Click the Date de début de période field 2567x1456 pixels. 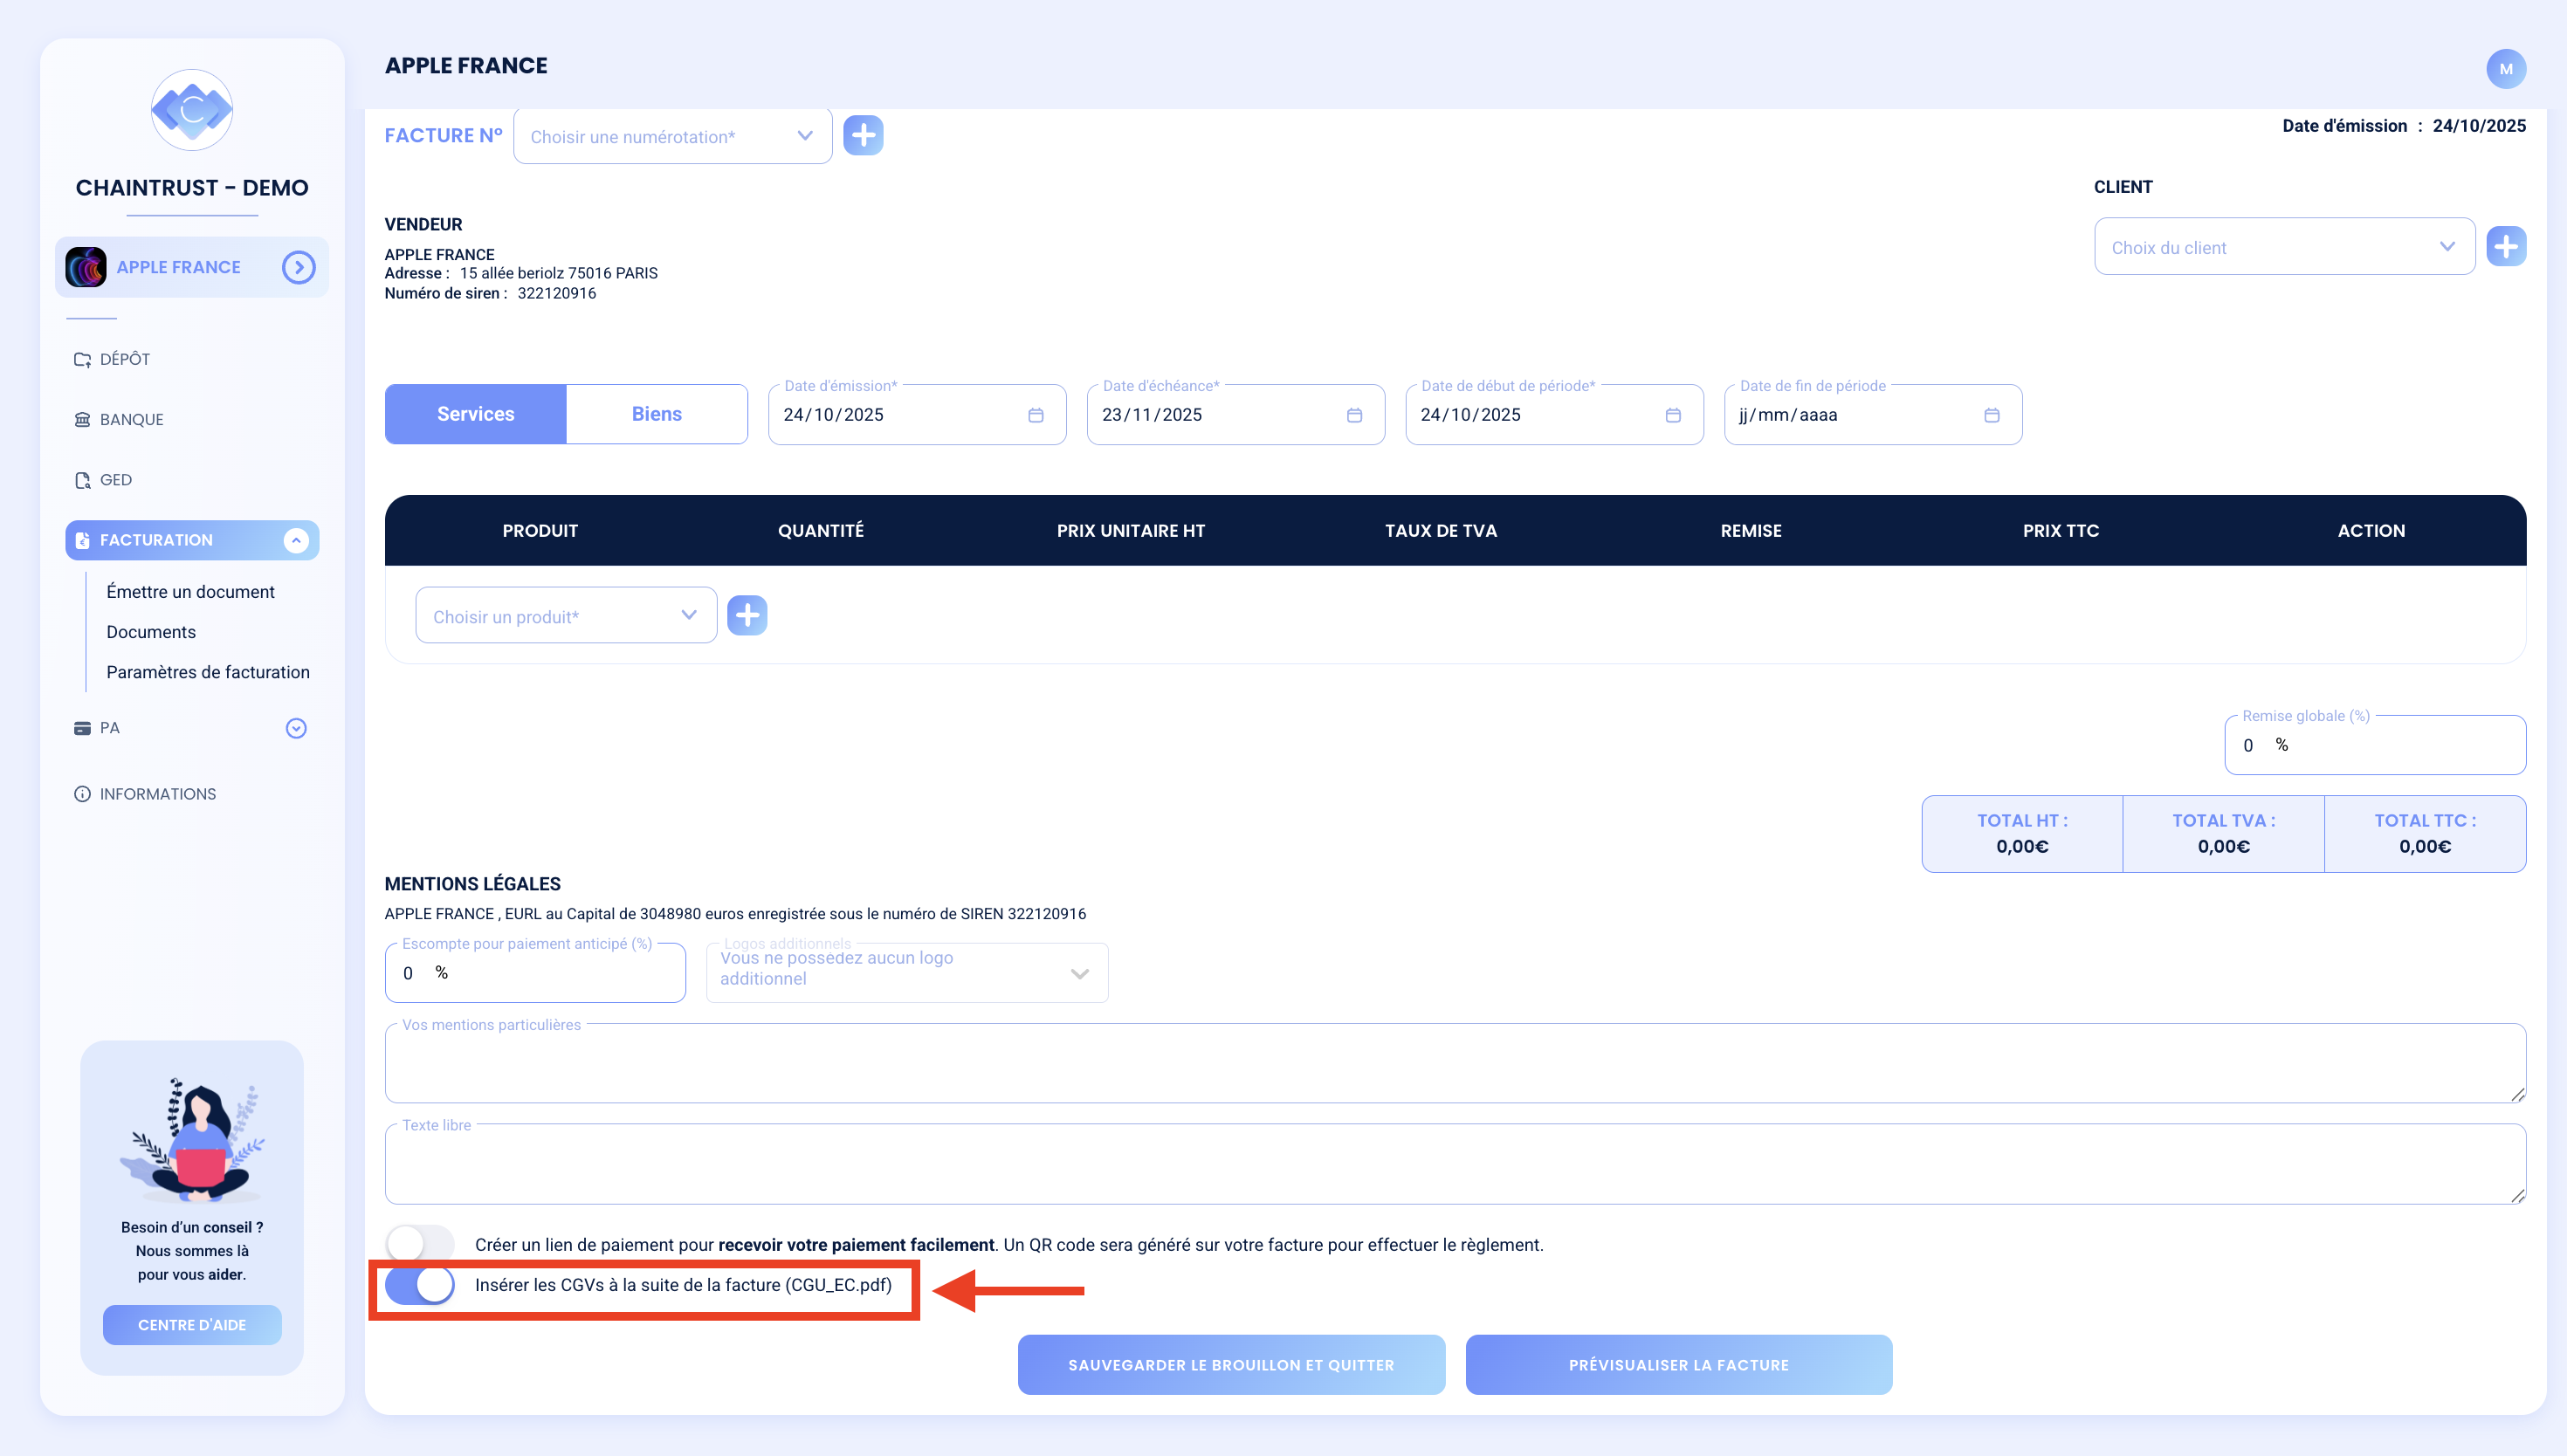pyautogui.click(x=1554, y=415)
